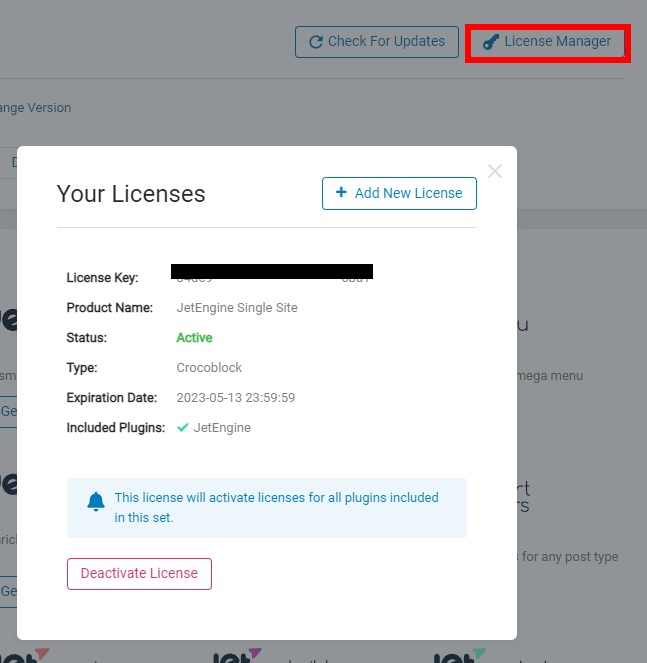
Task: Click the Product Name label
Action: click(x=110, y=308)
